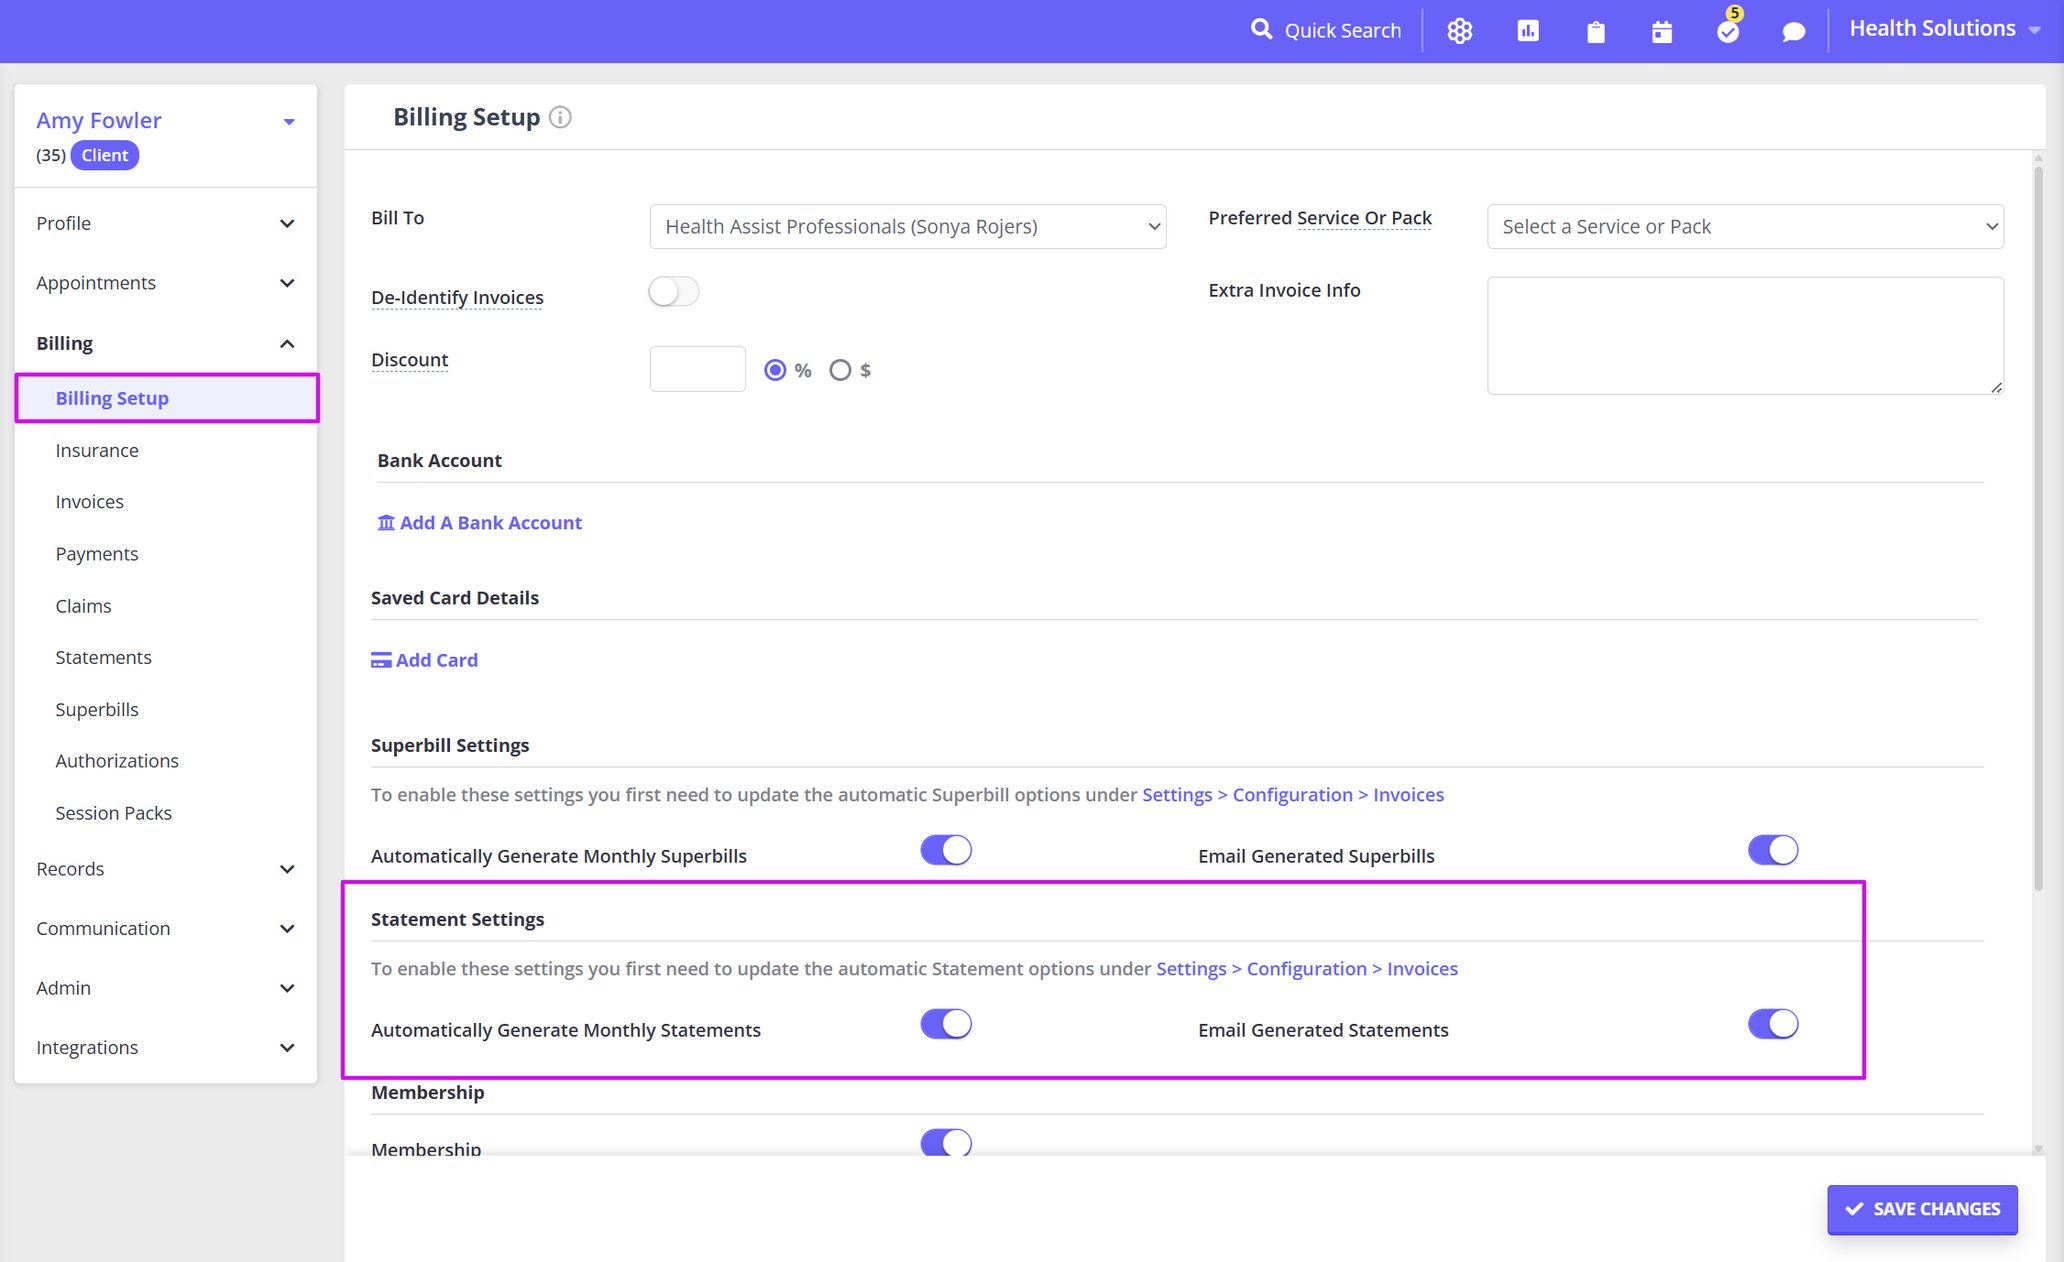The height and width of the screenshot is (1262, 2064).
Task: Click the clipboard icon in the header
Action: coord(1594,31)
